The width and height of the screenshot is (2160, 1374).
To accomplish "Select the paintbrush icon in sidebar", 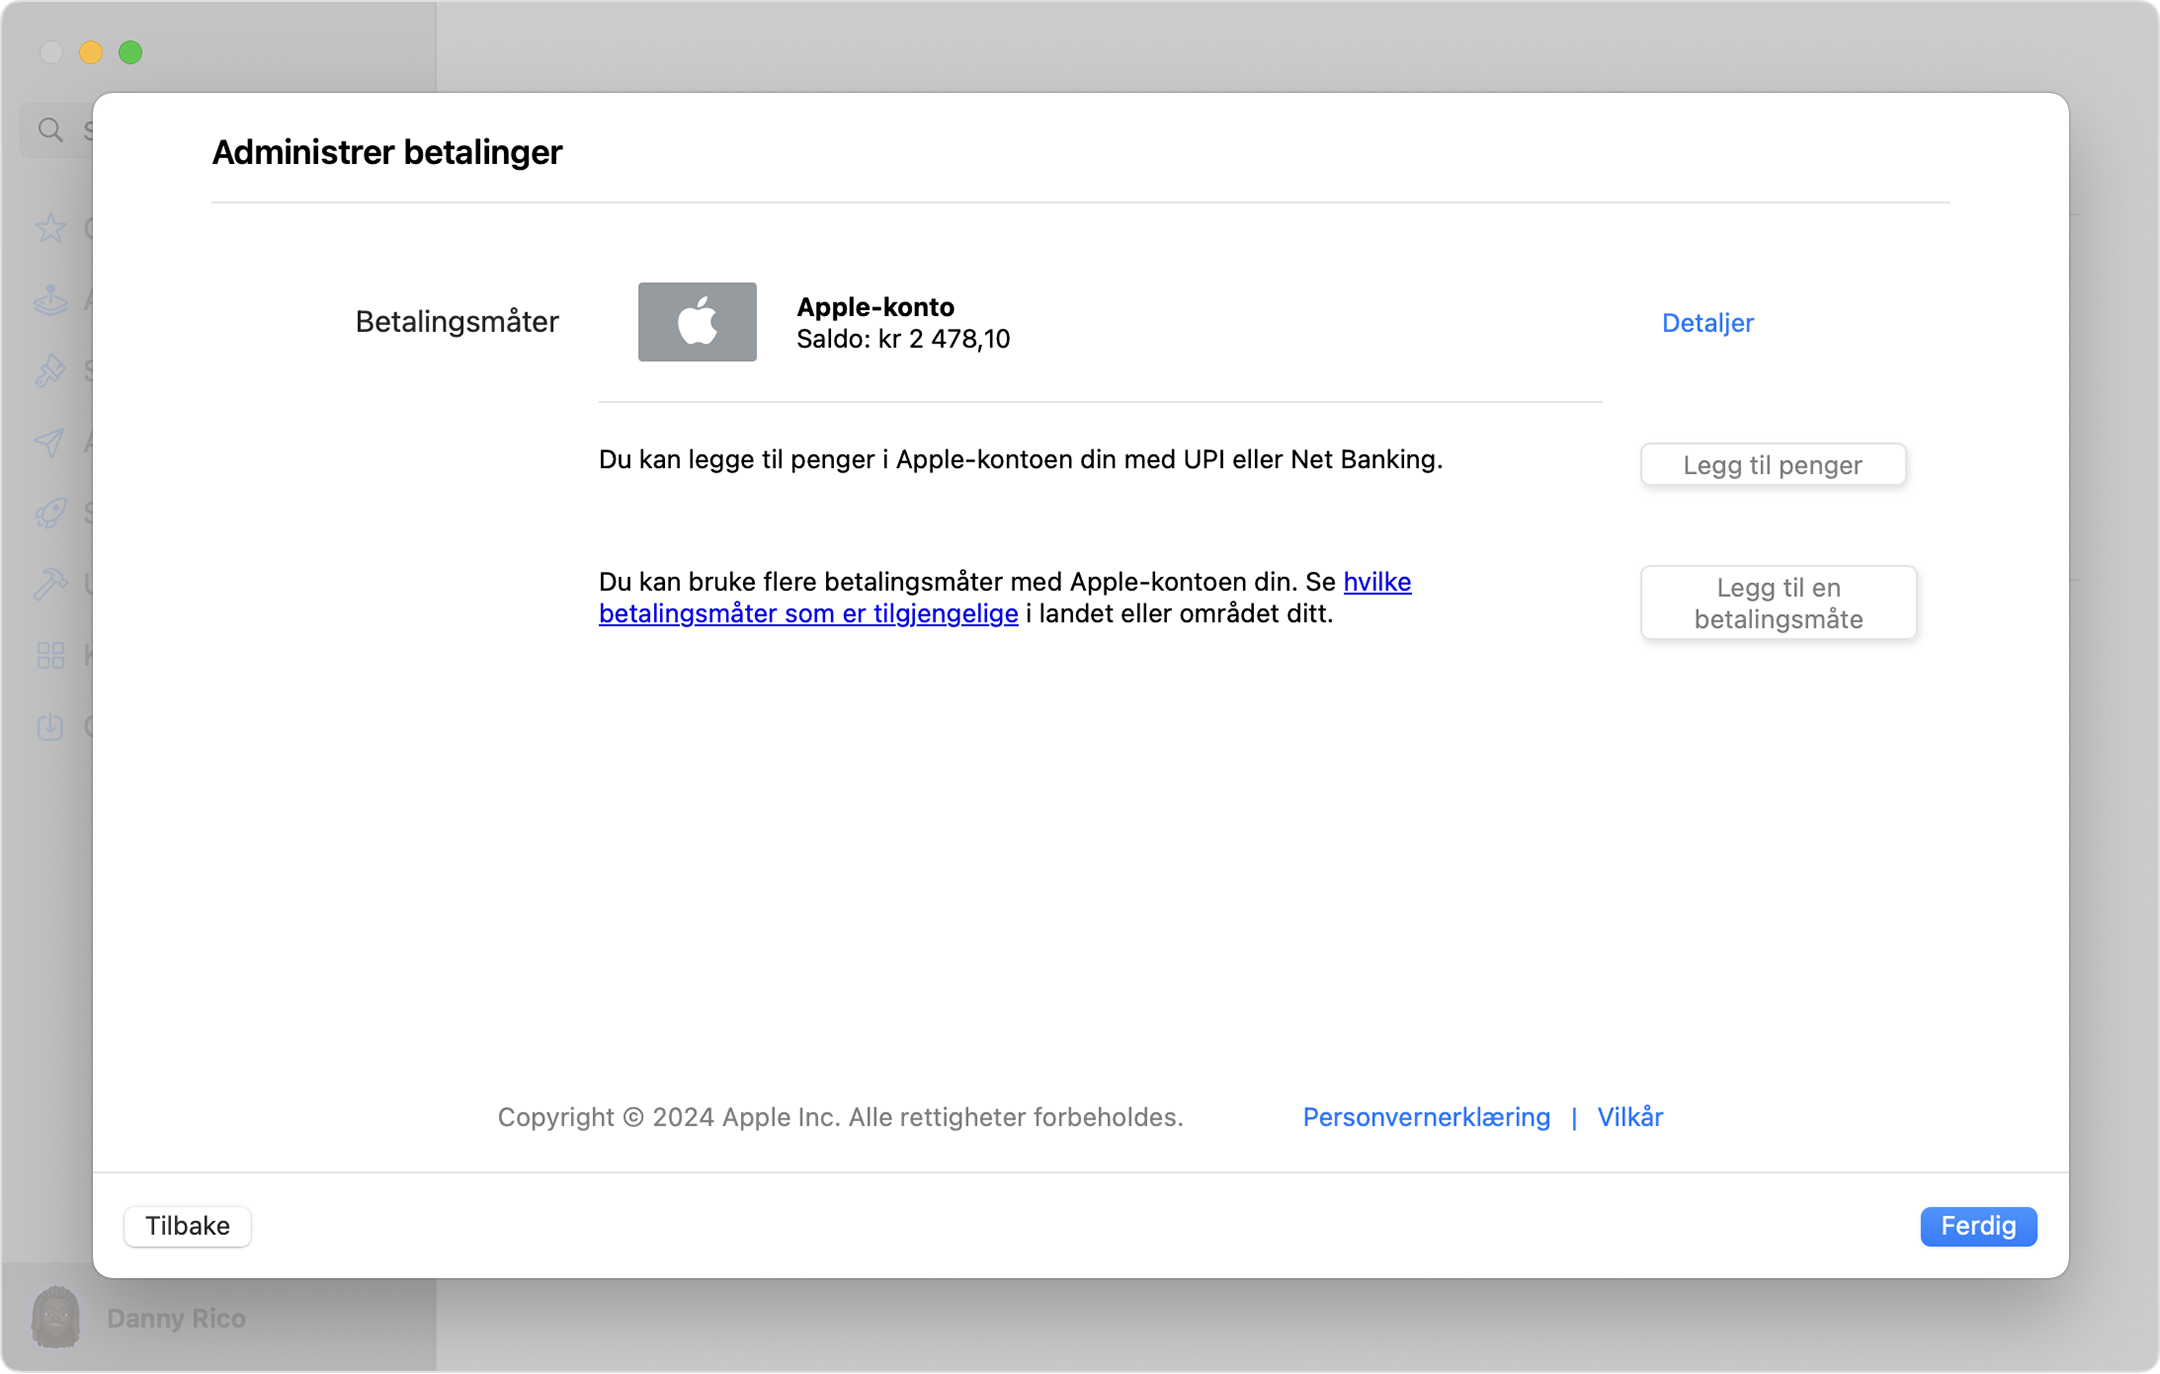I will 50,370.
